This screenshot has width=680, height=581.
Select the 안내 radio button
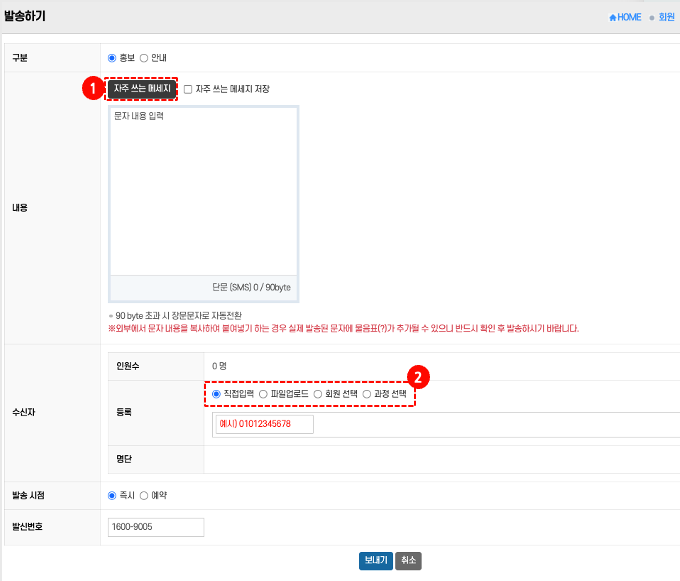pos(144,58)
